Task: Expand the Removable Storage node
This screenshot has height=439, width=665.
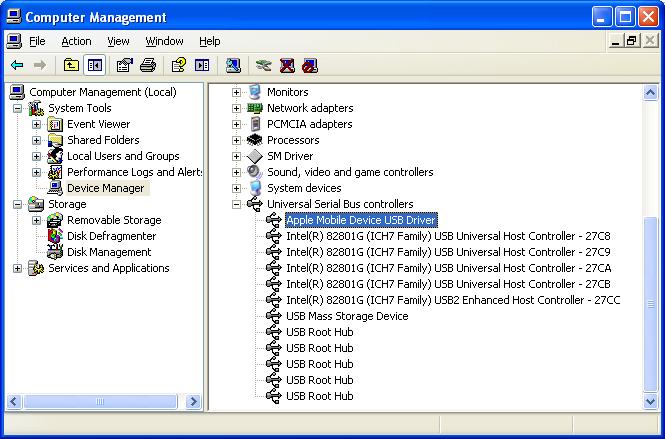Action: click(x=36, y=221)
